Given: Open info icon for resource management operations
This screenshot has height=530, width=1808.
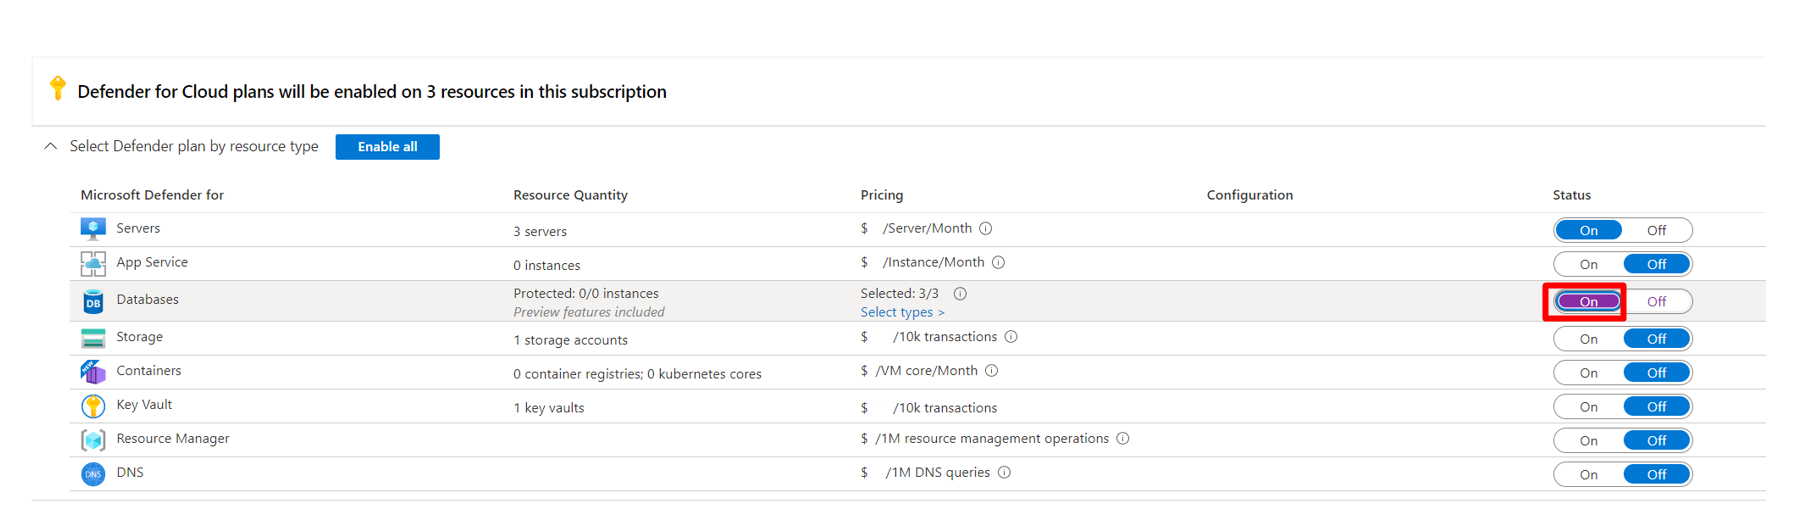Looking at the screenshot, I should click(x=1123, y=439).
